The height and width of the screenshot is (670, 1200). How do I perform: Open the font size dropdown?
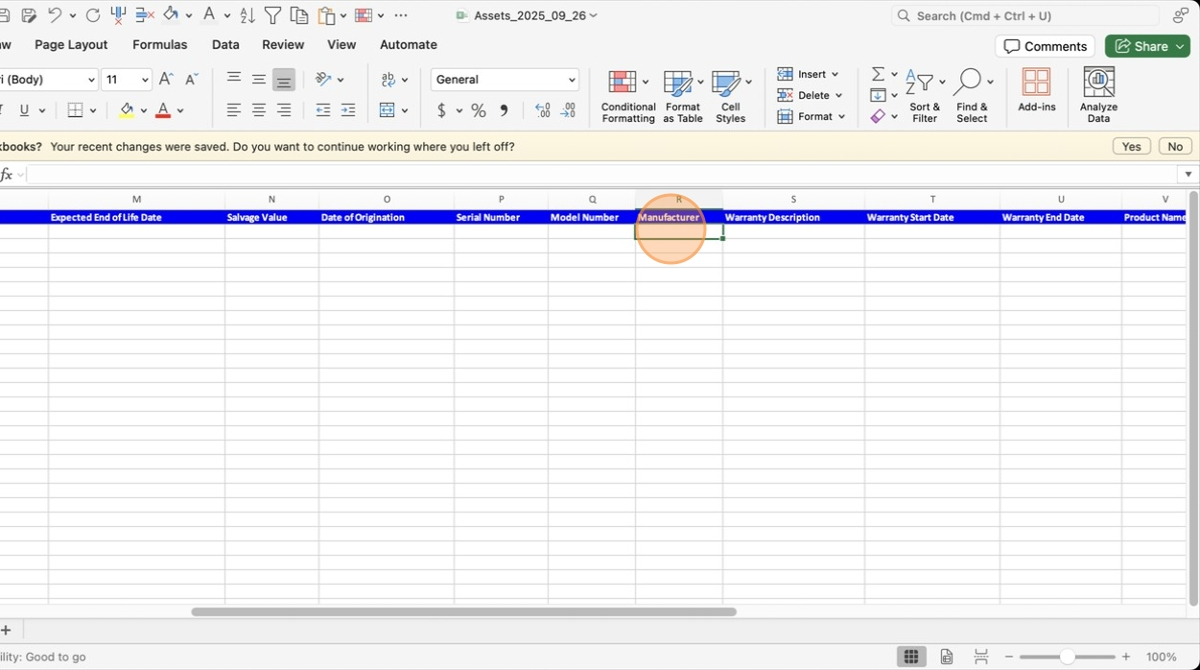point(145,80)
